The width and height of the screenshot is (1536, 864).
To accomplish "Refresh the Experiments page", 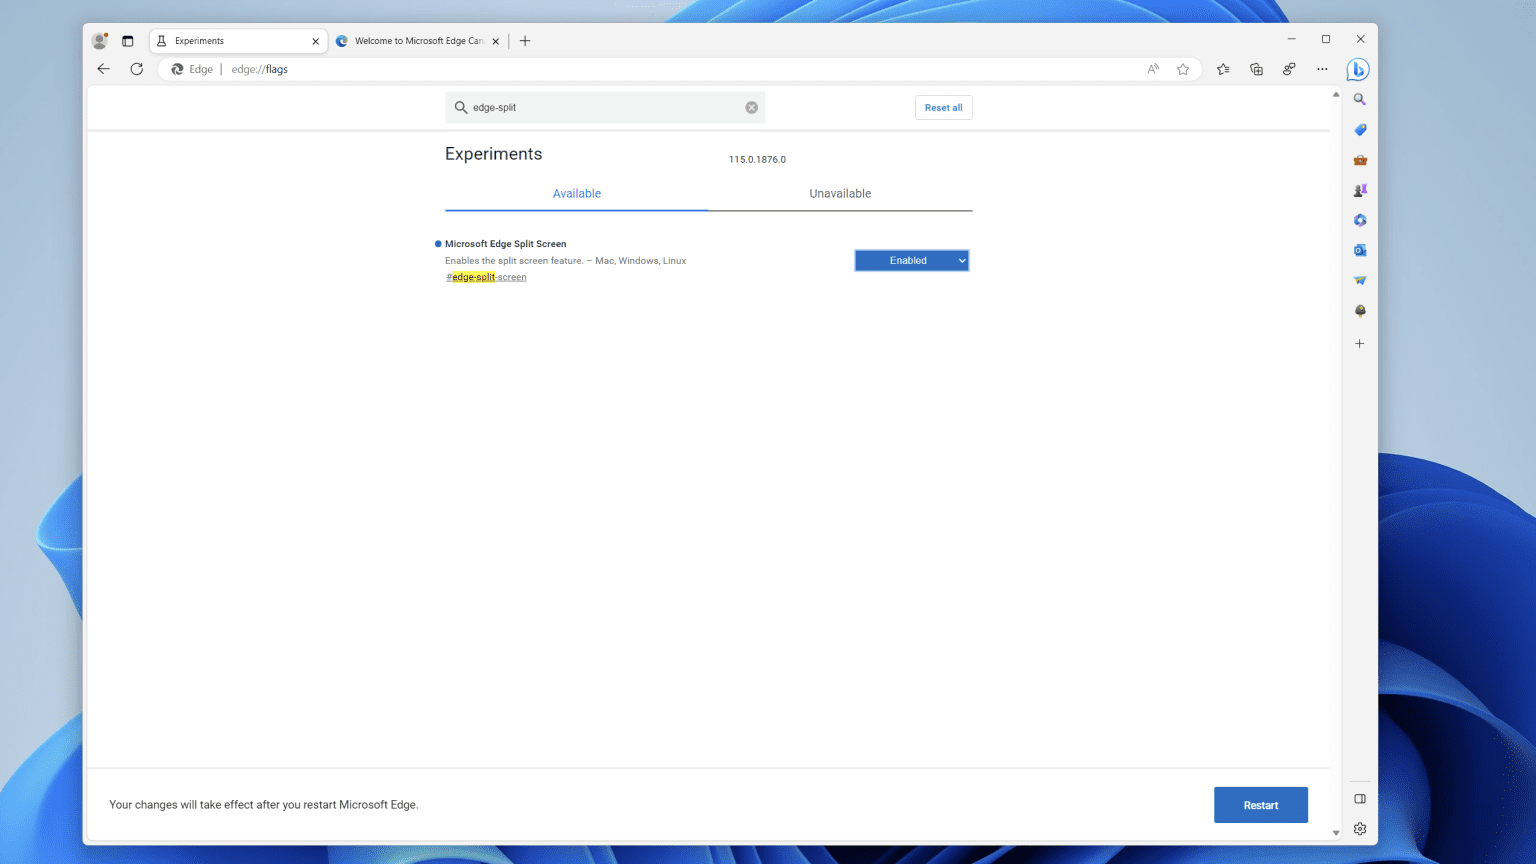I will click(x=137, y=68).
